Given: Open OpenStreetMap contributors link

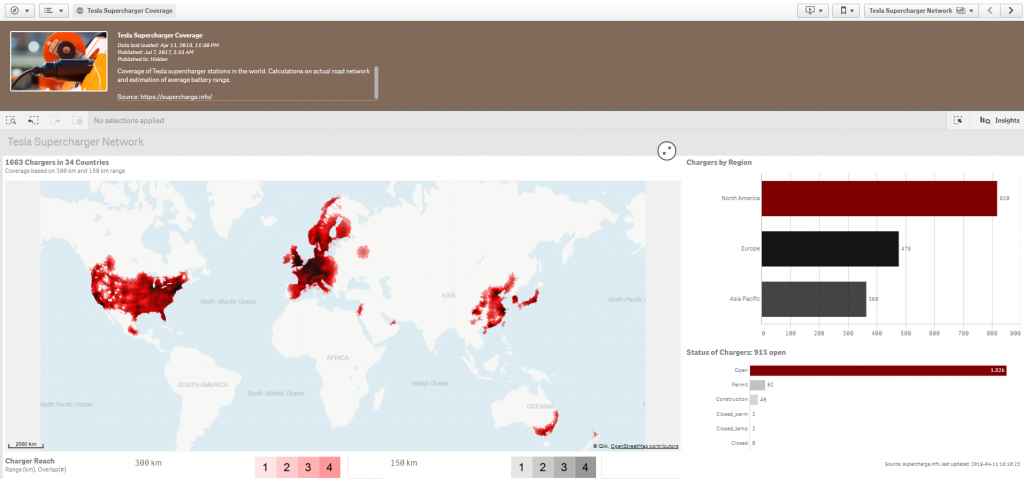Looking at the screenshot, I should [x=644, y=446].
